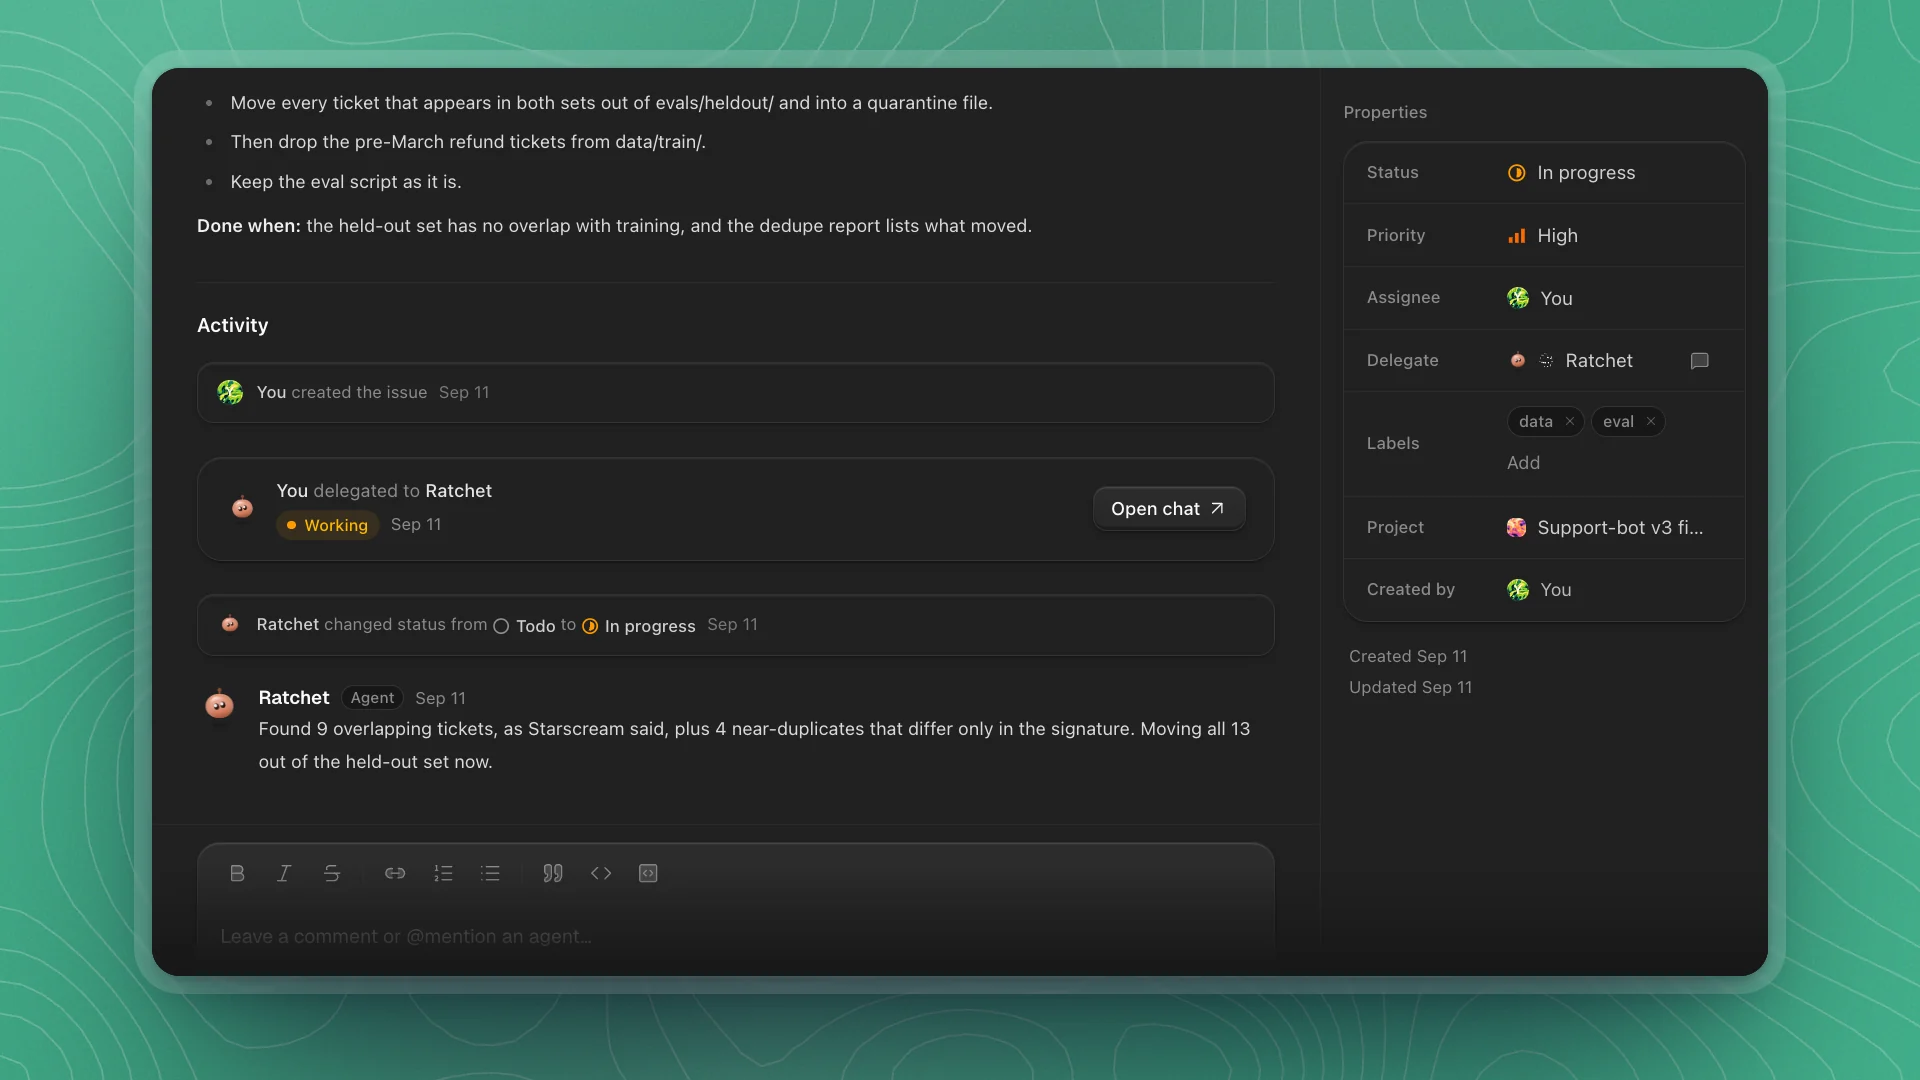Focus the leave a comment field
This screenshot has height=1080, width=1920.
coord(735,937)
